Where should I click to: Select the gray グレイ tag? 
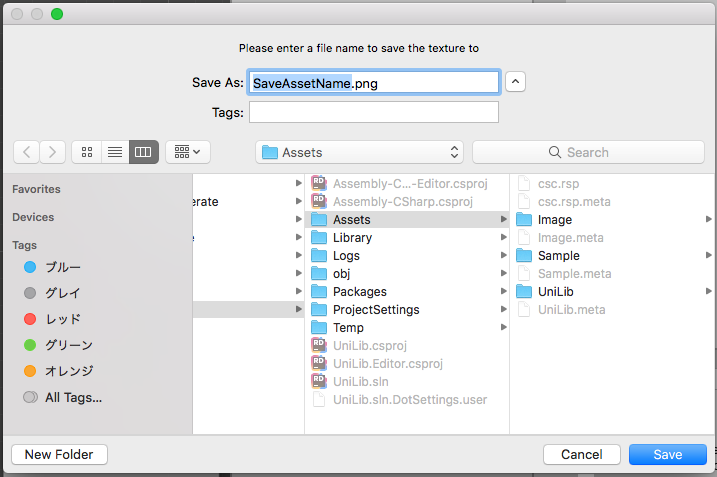click(53, 293)
